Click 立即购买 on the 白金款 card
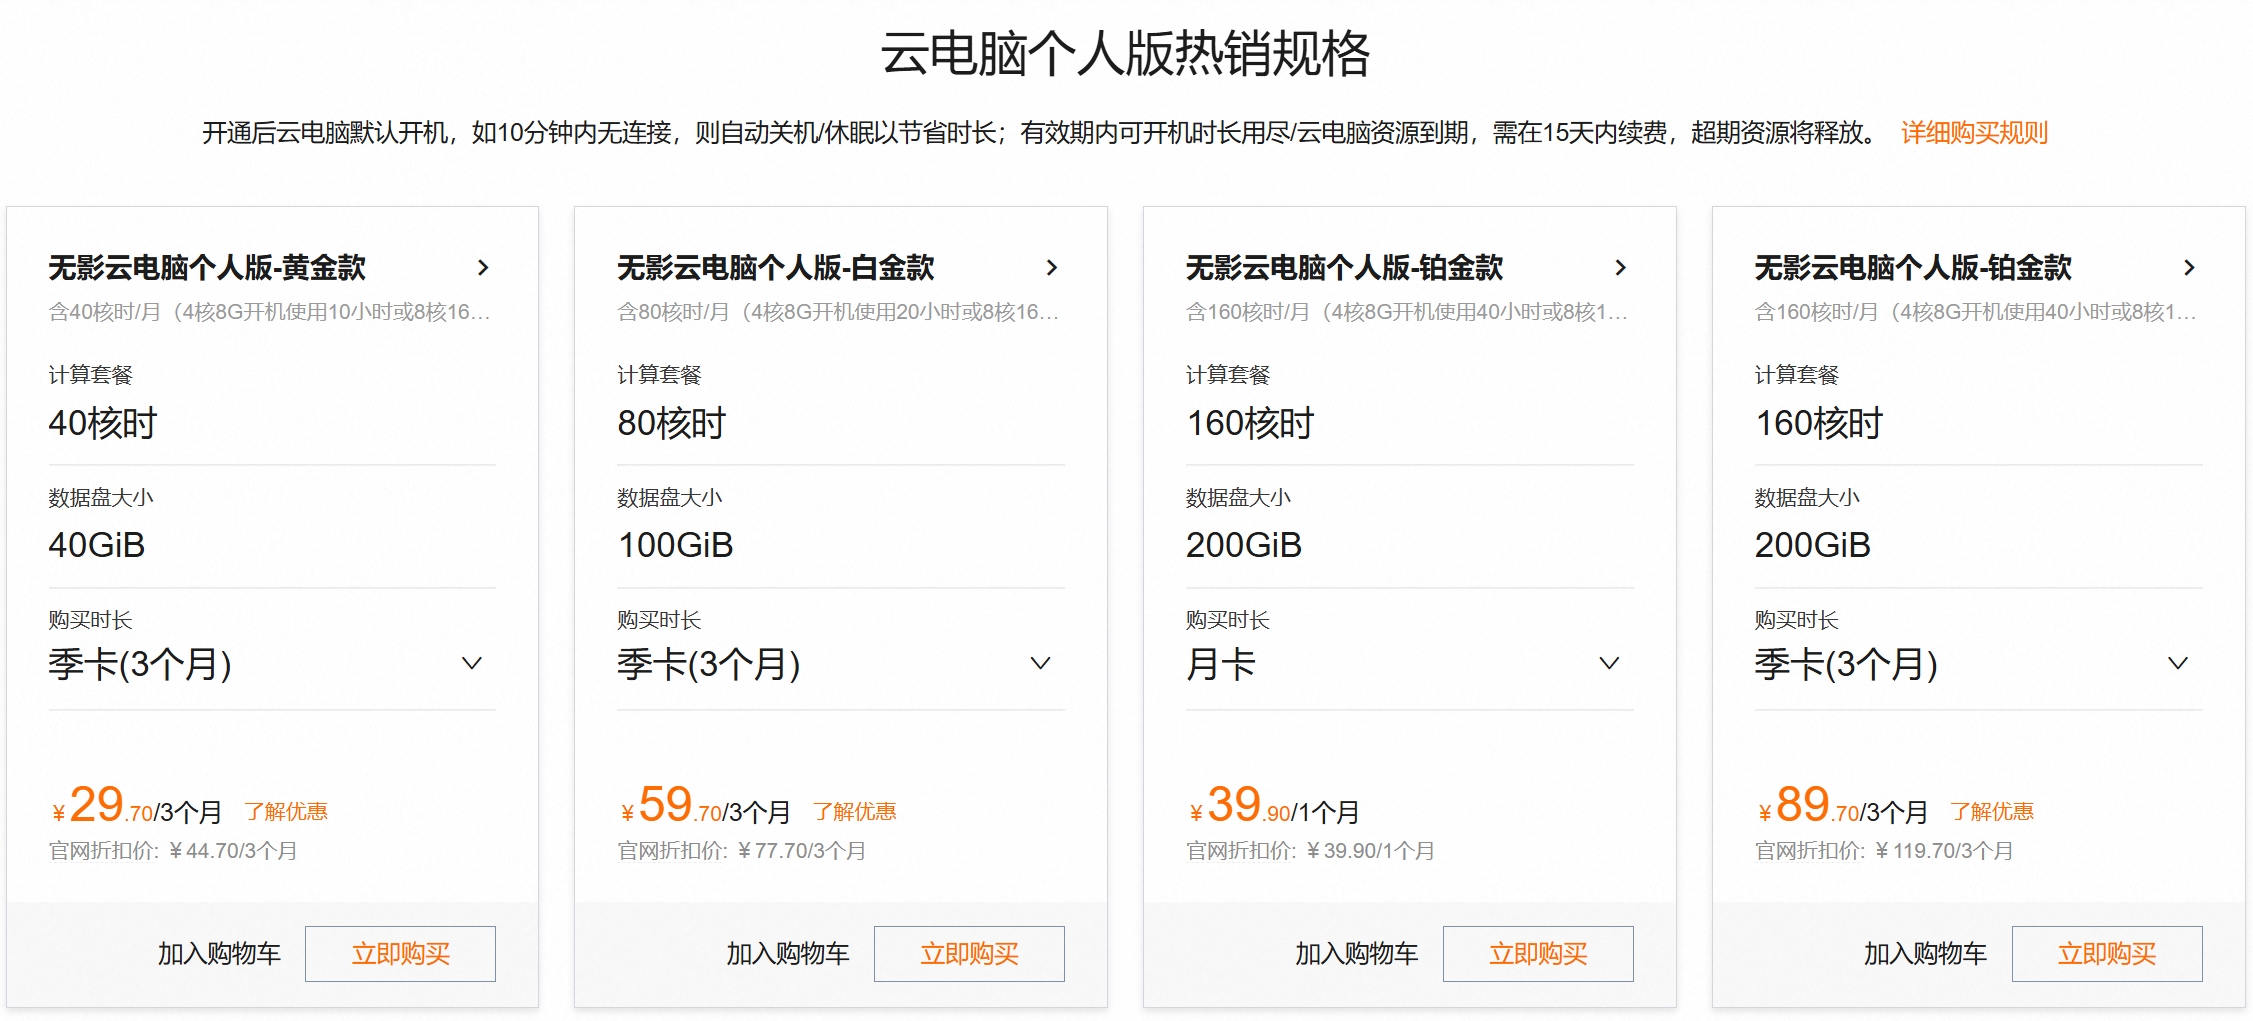The image size is (2253, 1021). (x=969, y=954)
